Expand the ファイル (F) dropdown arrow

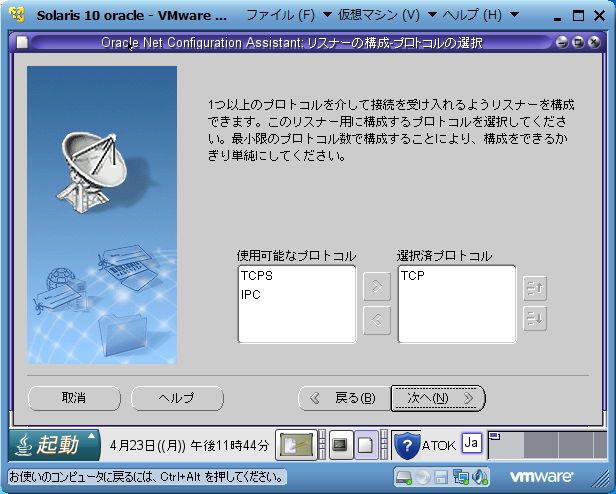(327, 15)
